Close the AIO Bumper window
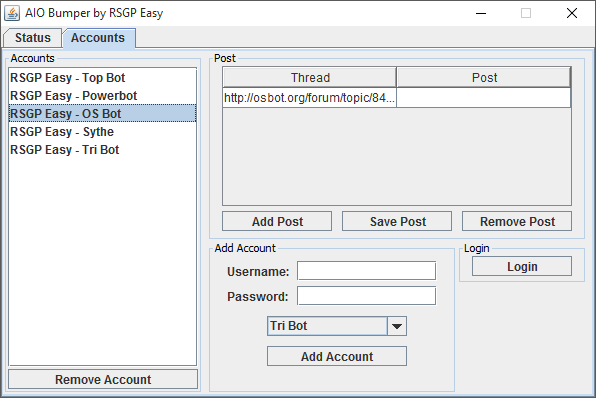 point(572,13)
